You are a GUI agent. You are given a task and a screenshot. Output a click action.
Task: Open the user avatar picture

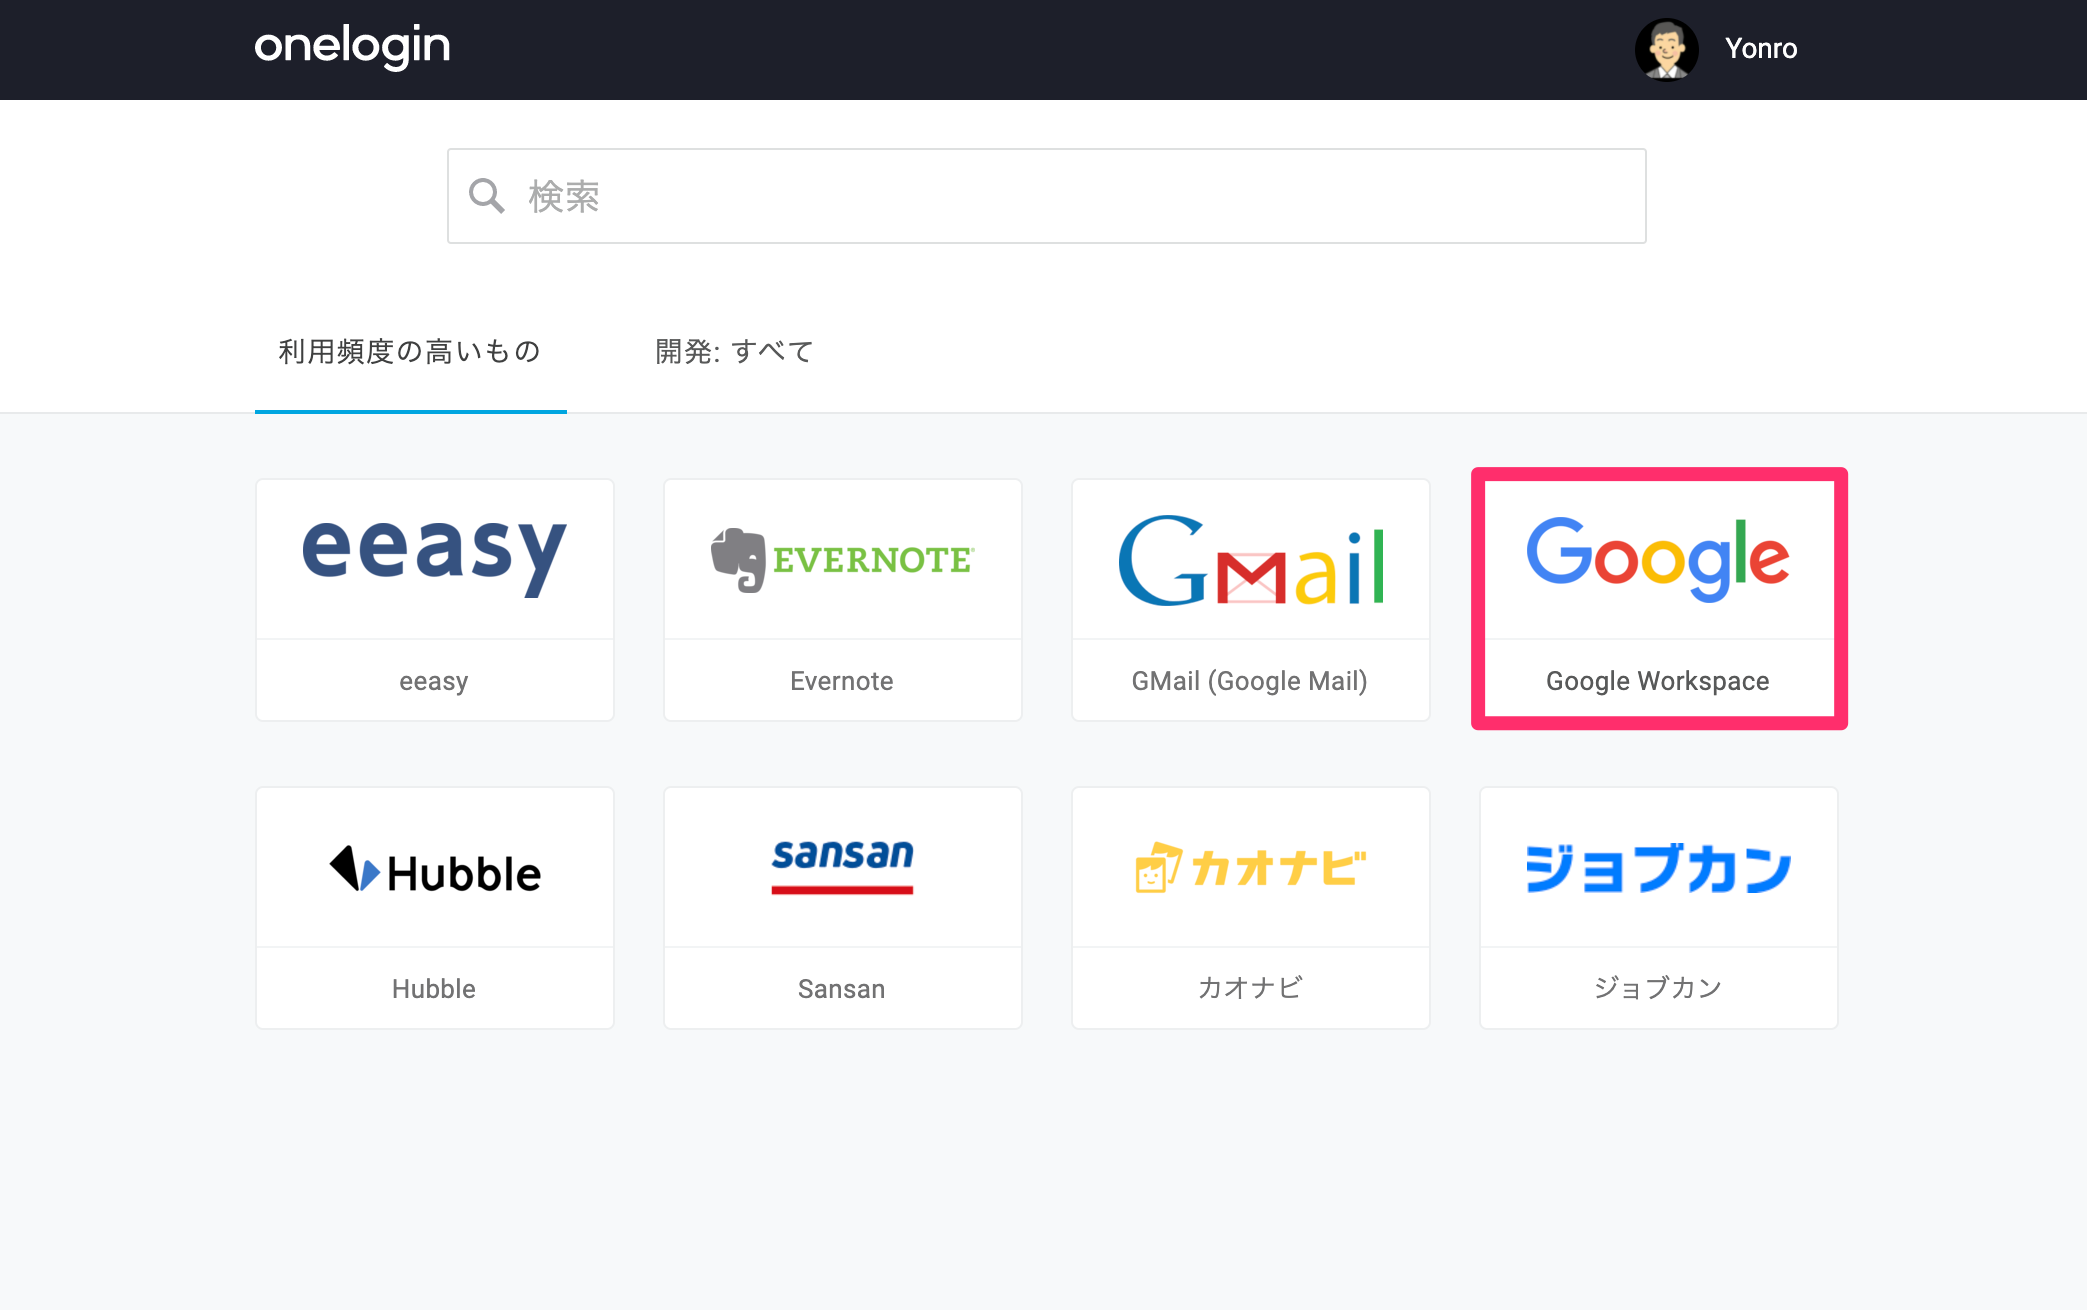point(1666,49)
